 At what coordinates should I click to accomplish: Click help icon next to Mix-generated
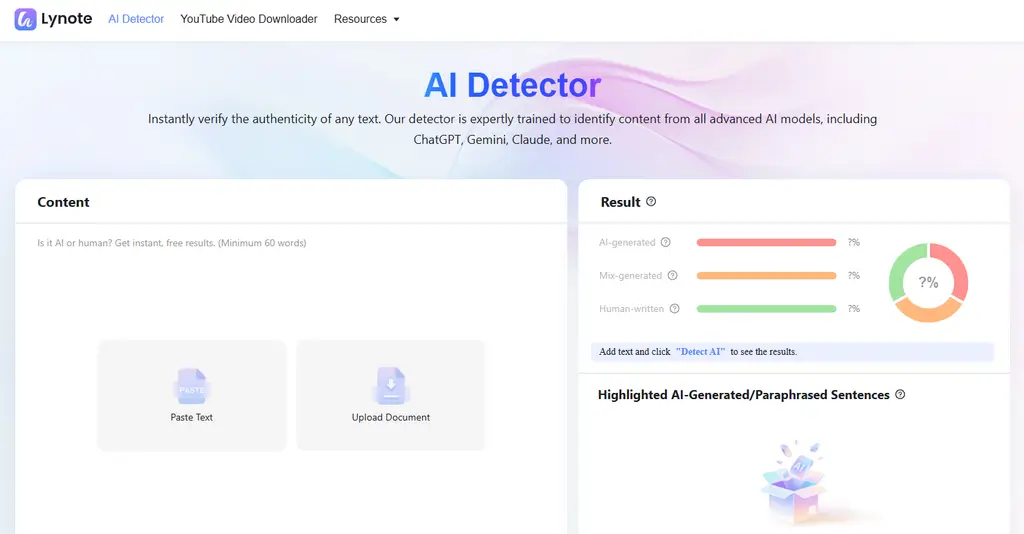(x=673, y=275)
